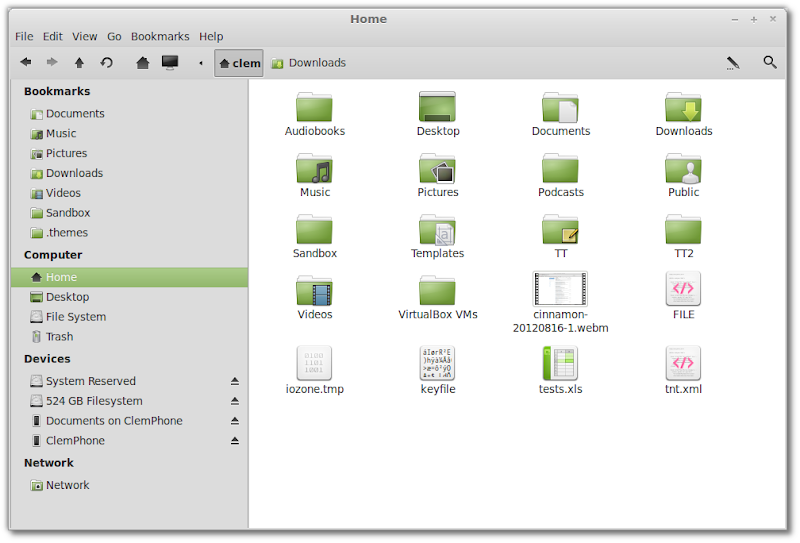This screenshot has height=543, width=800.
Task: Open the search tool with the magnifier
Action: click(769, 62)
